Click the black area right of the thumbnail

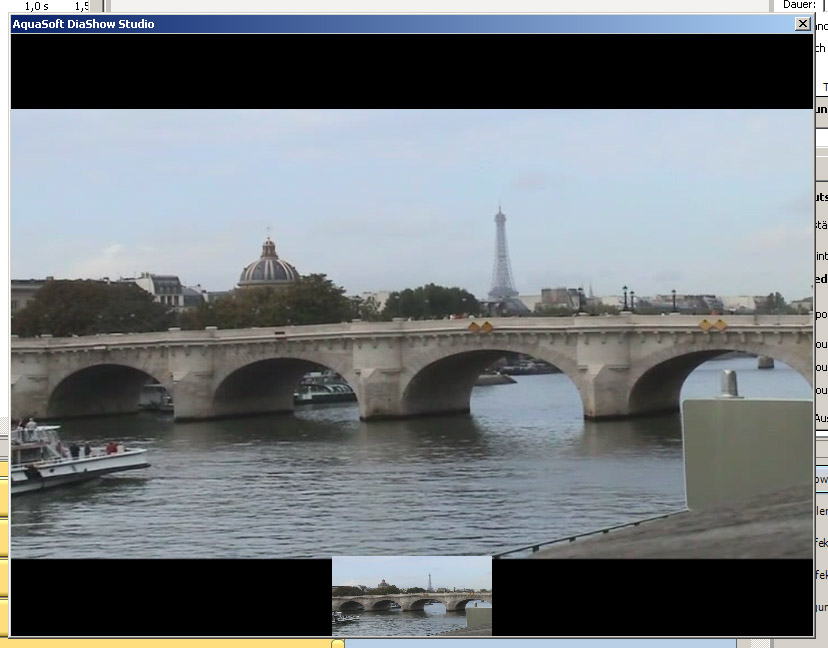click(x=652, y=597)
